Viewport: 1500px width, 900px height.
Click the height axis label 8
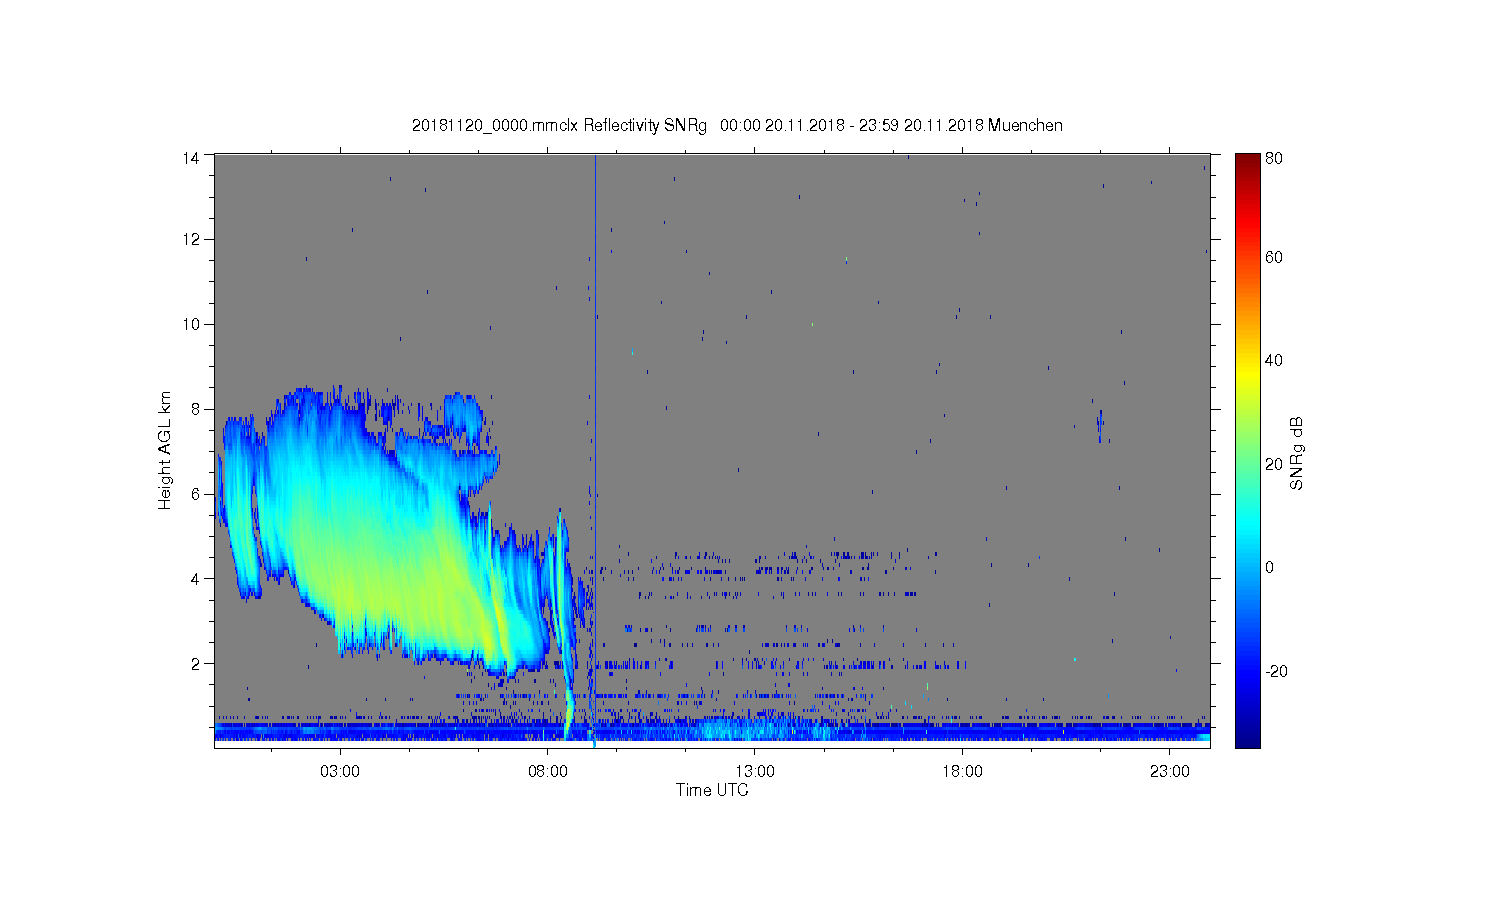pyautogui.click(x=195, y=409)
